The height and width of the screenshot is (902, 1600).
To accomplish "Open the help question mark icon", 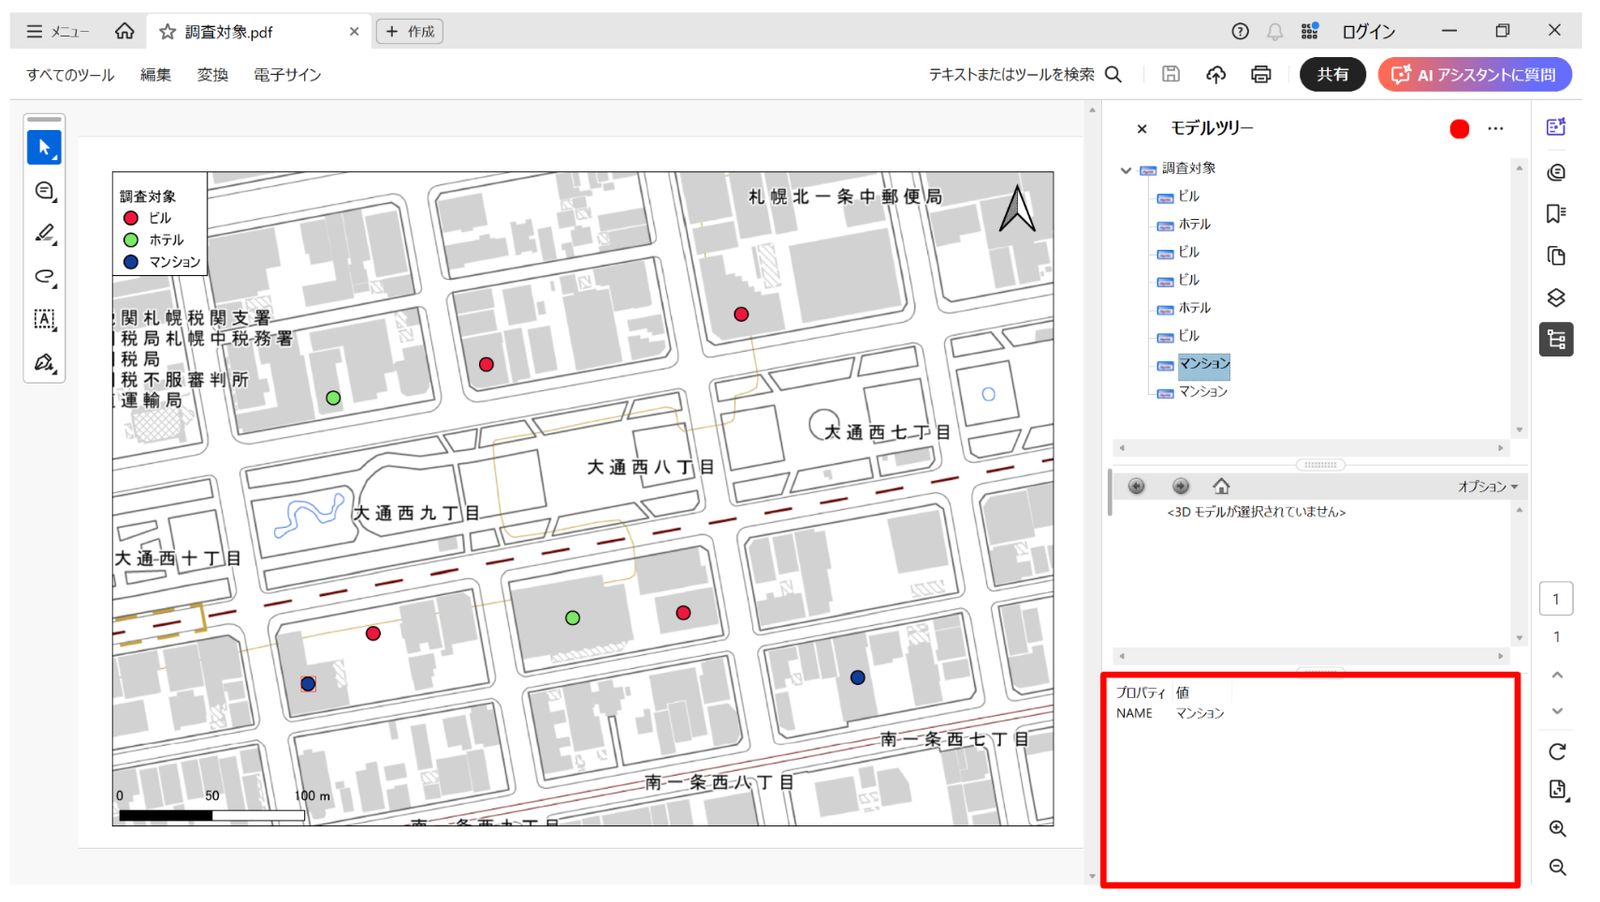I will point(1240,32).
